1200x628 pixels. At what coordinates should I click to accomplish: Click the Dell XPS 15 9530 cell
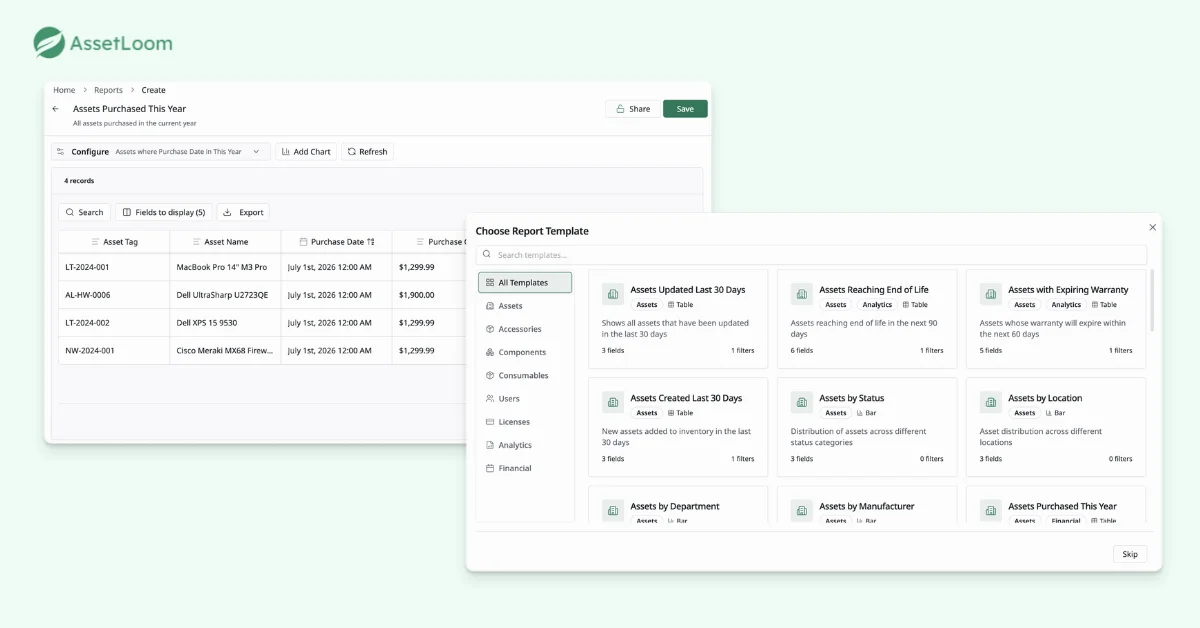[225, 323]
